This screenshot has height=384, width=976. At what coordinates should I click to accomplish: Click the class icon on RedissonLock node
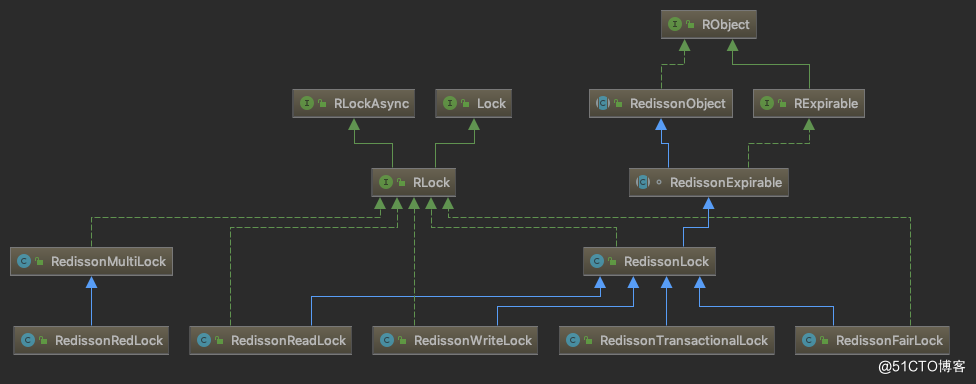pos(596,261)
